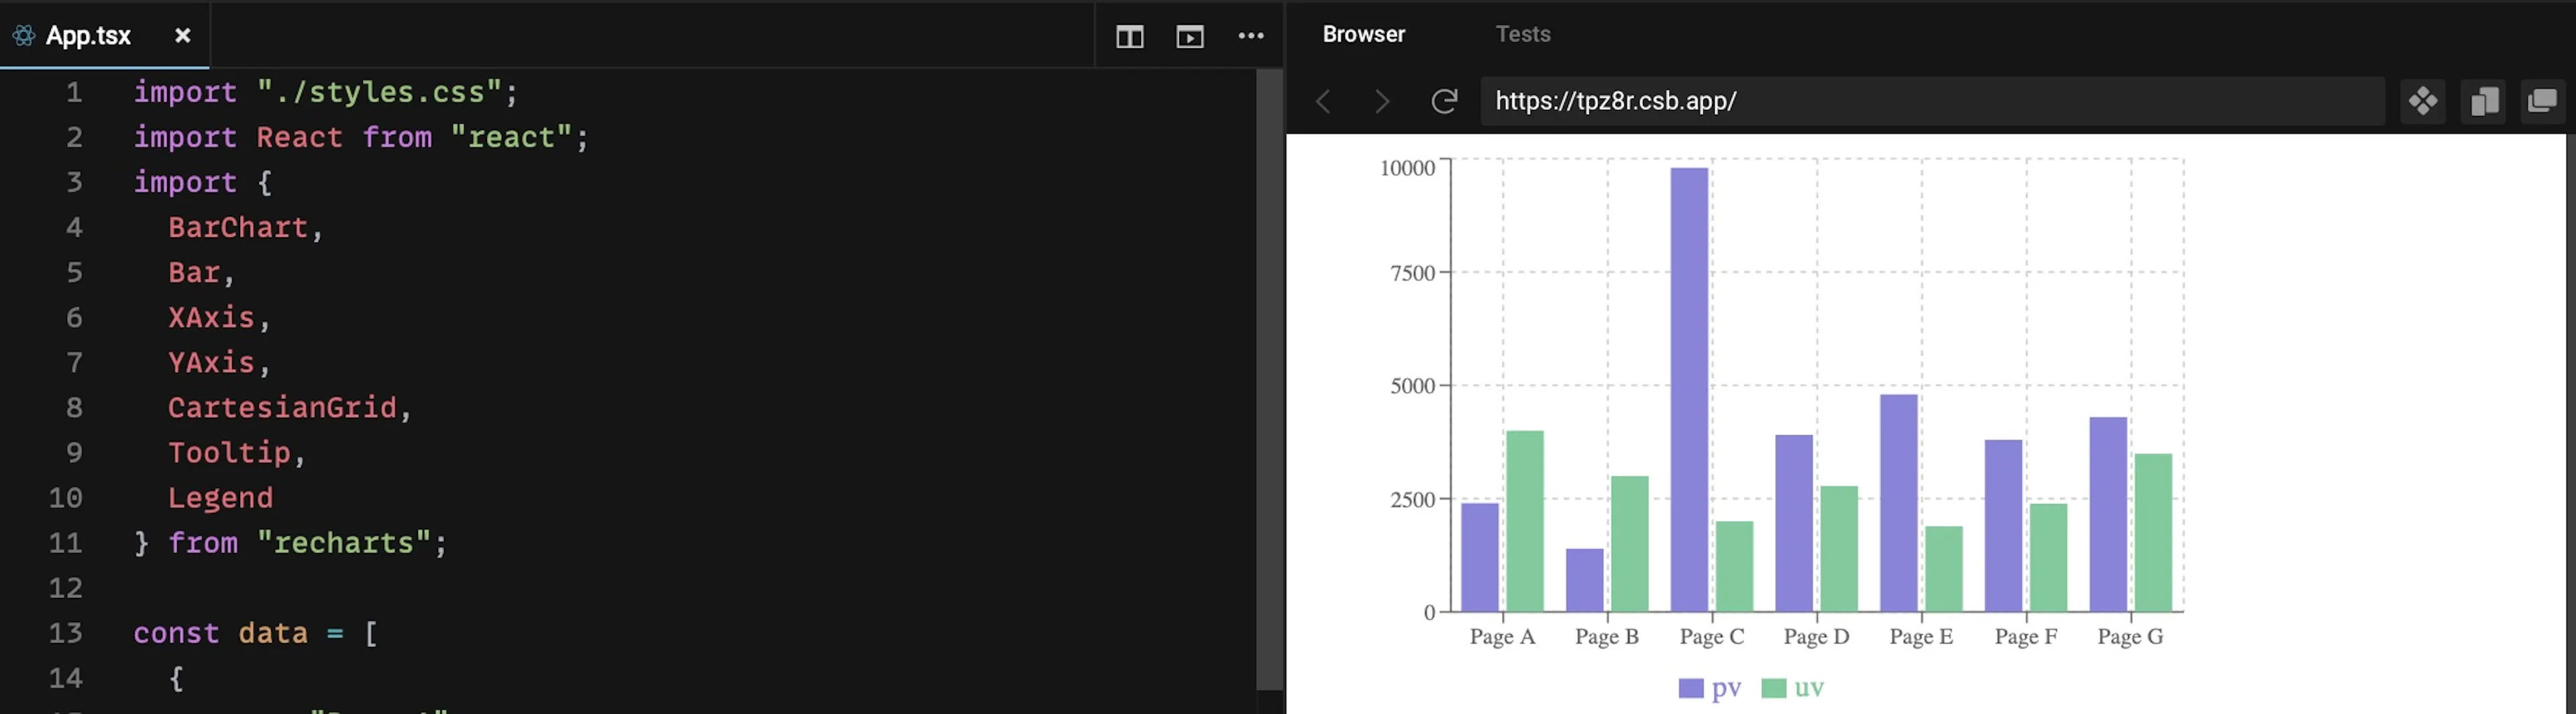Select the Browser tab
Screen dimensions: 2576x714
point(1363,34)
